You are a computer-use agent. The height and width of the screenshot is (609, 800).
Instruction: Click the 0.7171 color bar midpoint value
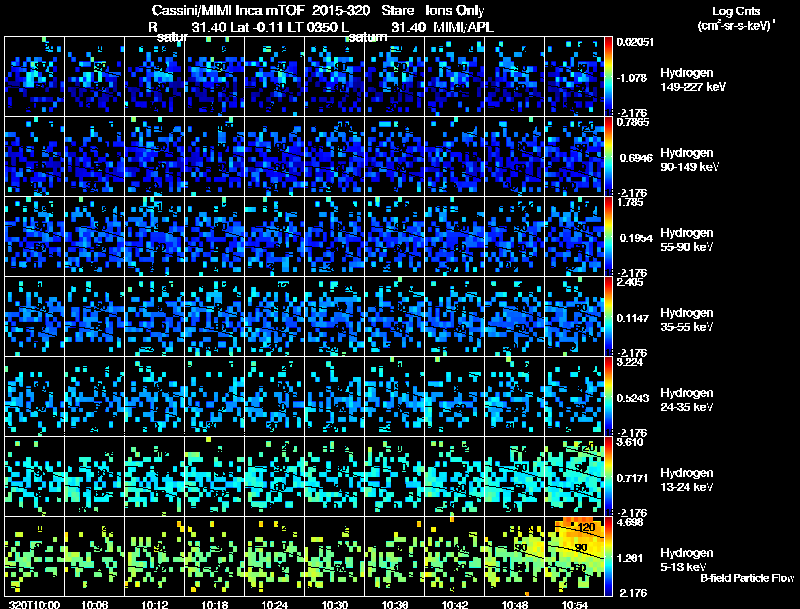(x=633, y=478)
